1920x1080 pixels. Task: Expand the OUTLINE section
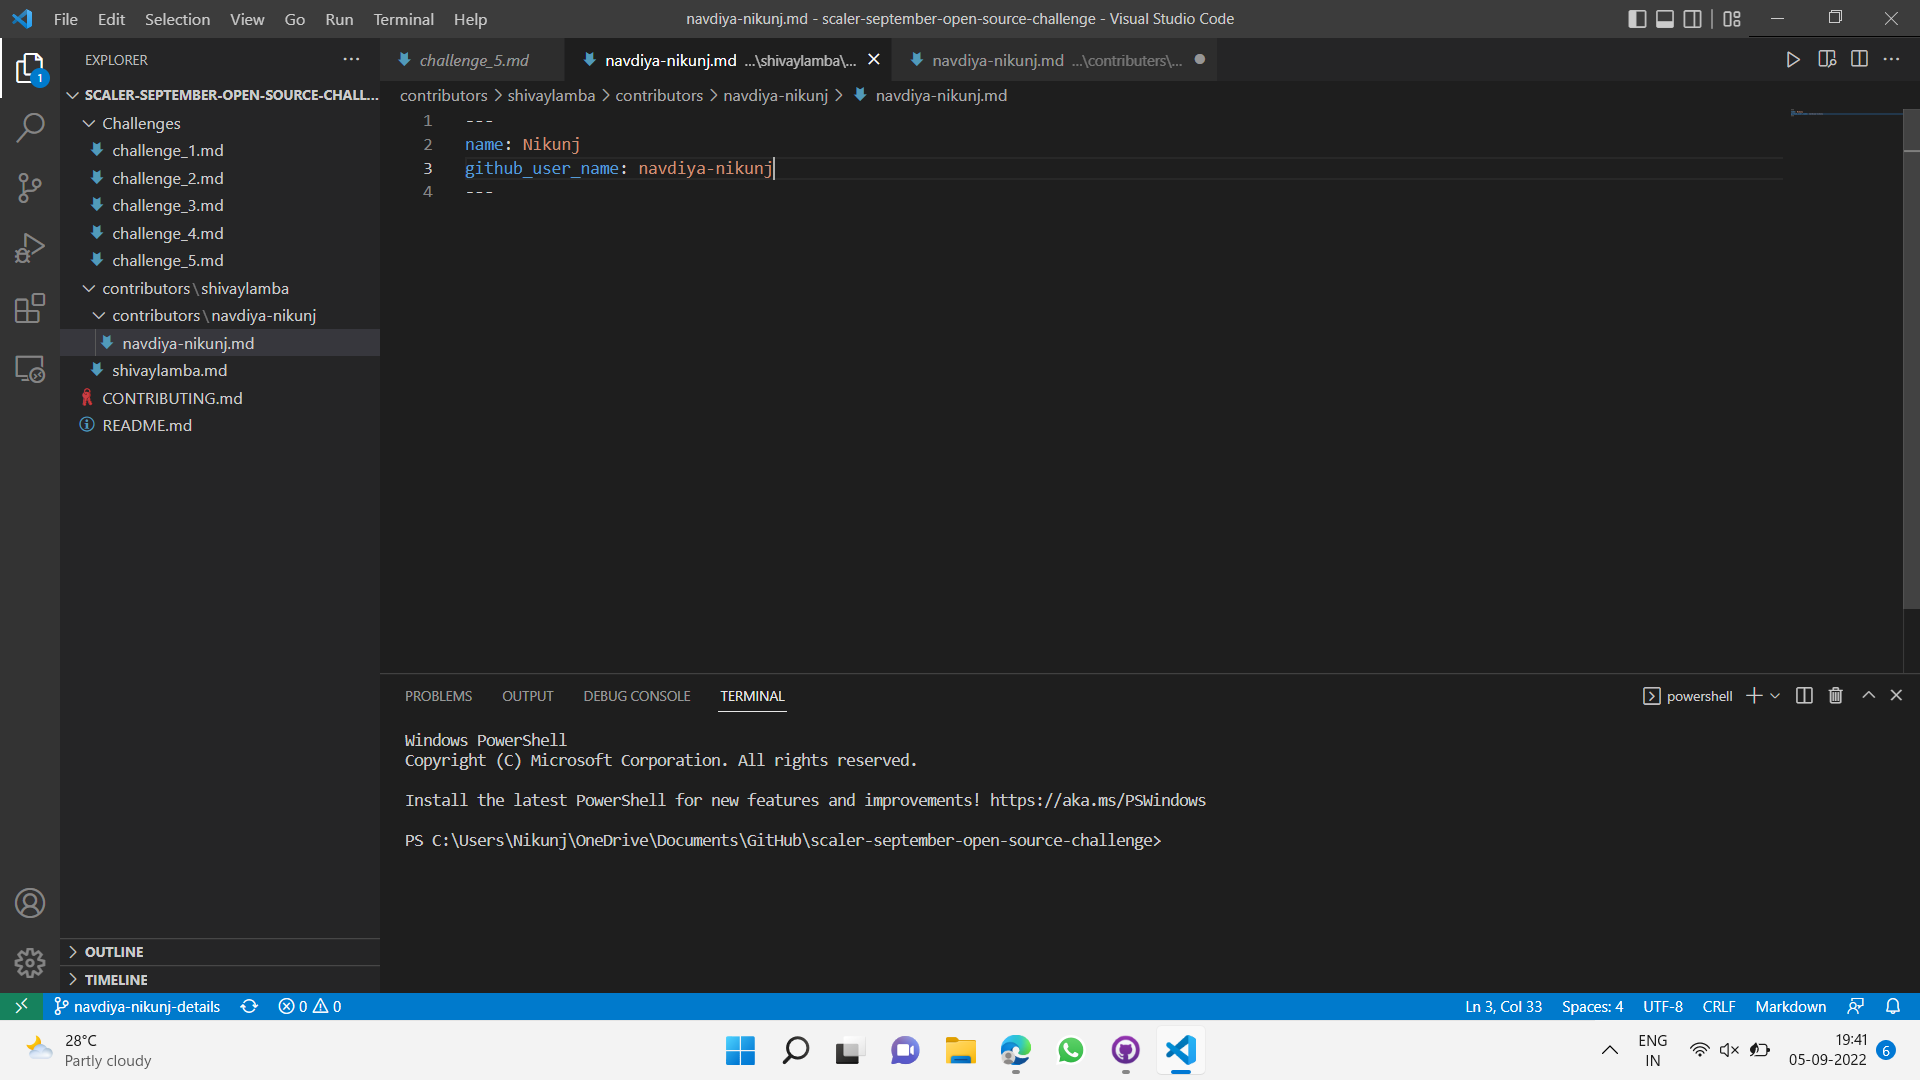click(x=114, y=951)
